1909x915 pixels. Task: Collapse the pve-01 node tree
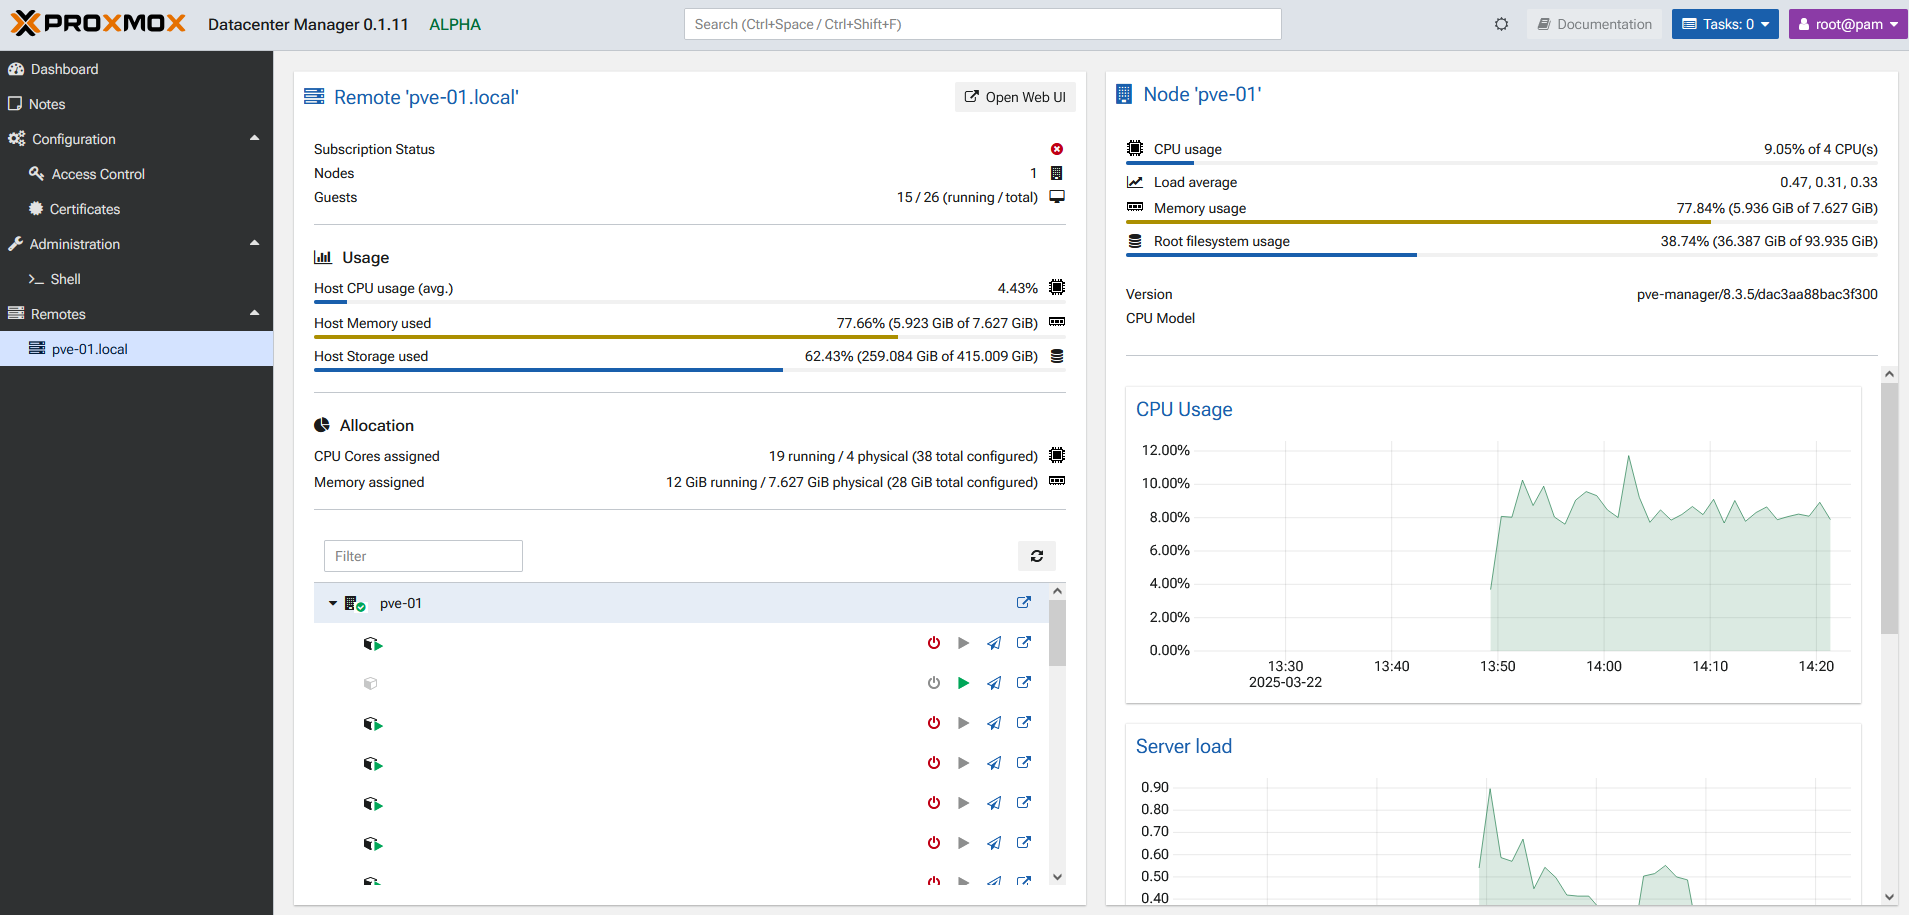click(x=333, y=603)
